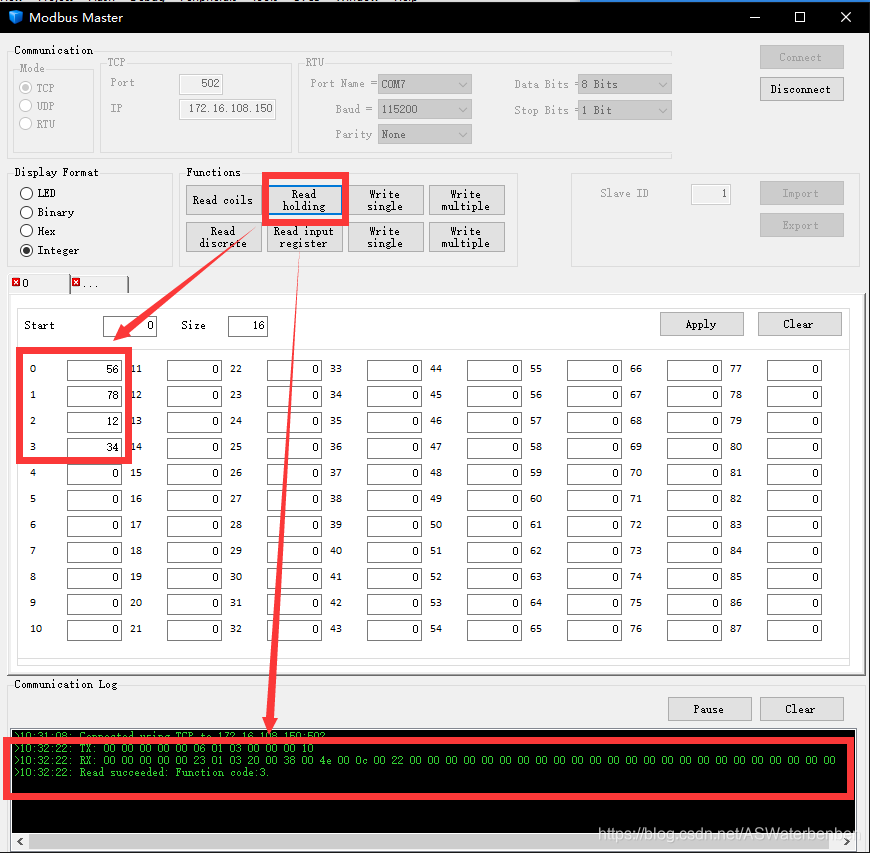Click the Read discrete function button
The height and width of the screenshot is (853, 870).
223,237
